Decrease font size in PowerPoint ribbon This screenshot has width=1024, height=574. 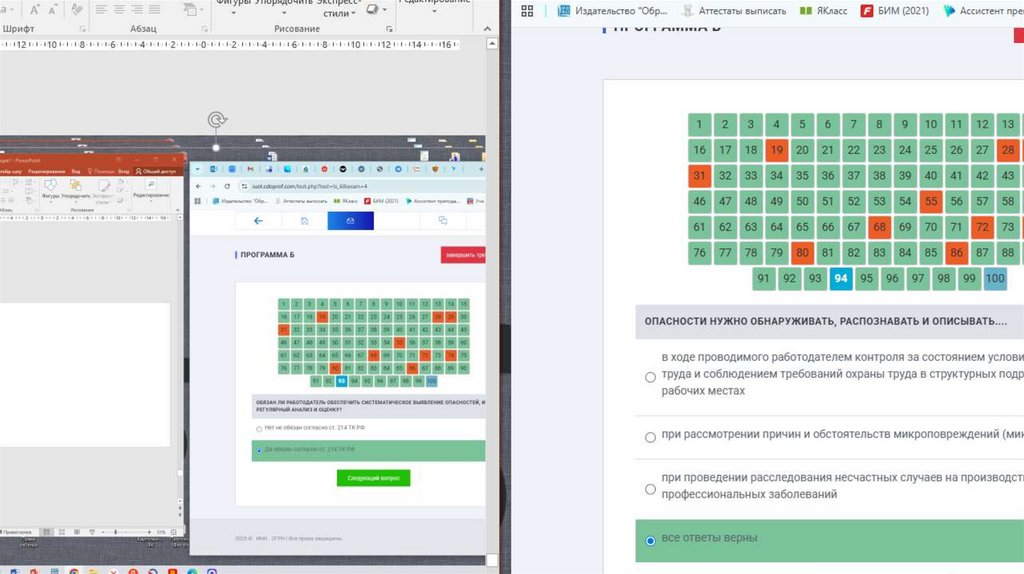52,9
